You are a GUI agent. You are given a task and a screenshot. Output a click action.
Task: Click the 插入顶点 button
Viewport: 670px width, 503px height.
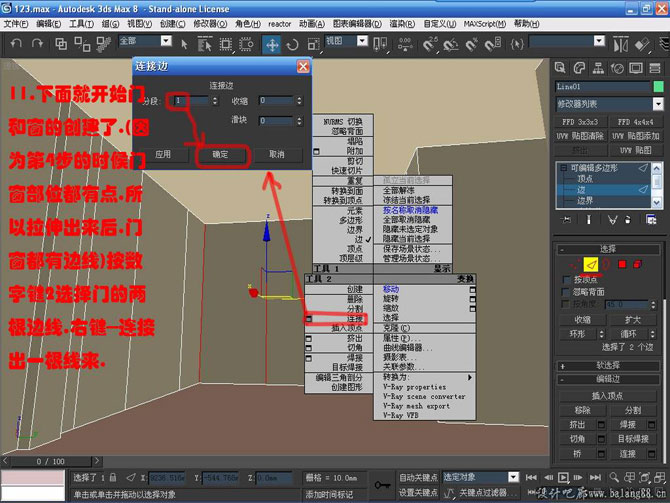pos(607,396)
